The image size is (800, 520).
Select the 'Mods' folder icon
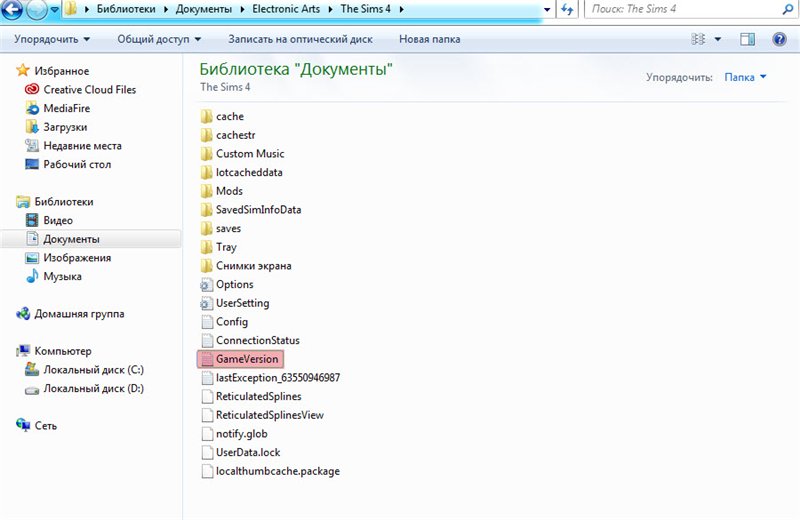tap(206, 191)
